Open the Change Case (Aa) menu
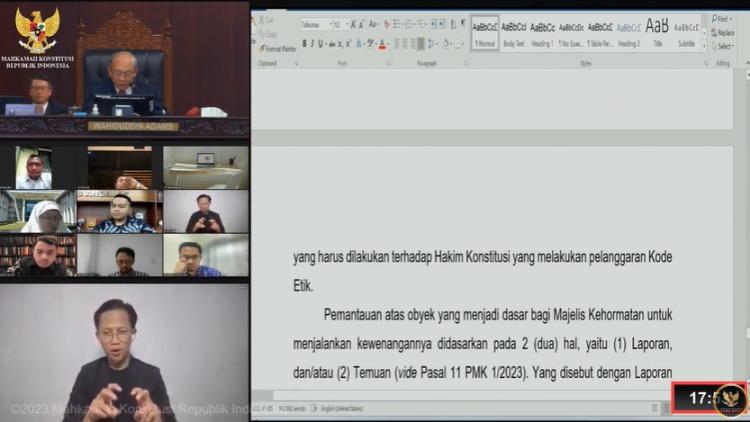This screenshot has height=422, width=750. click(374, 24)
